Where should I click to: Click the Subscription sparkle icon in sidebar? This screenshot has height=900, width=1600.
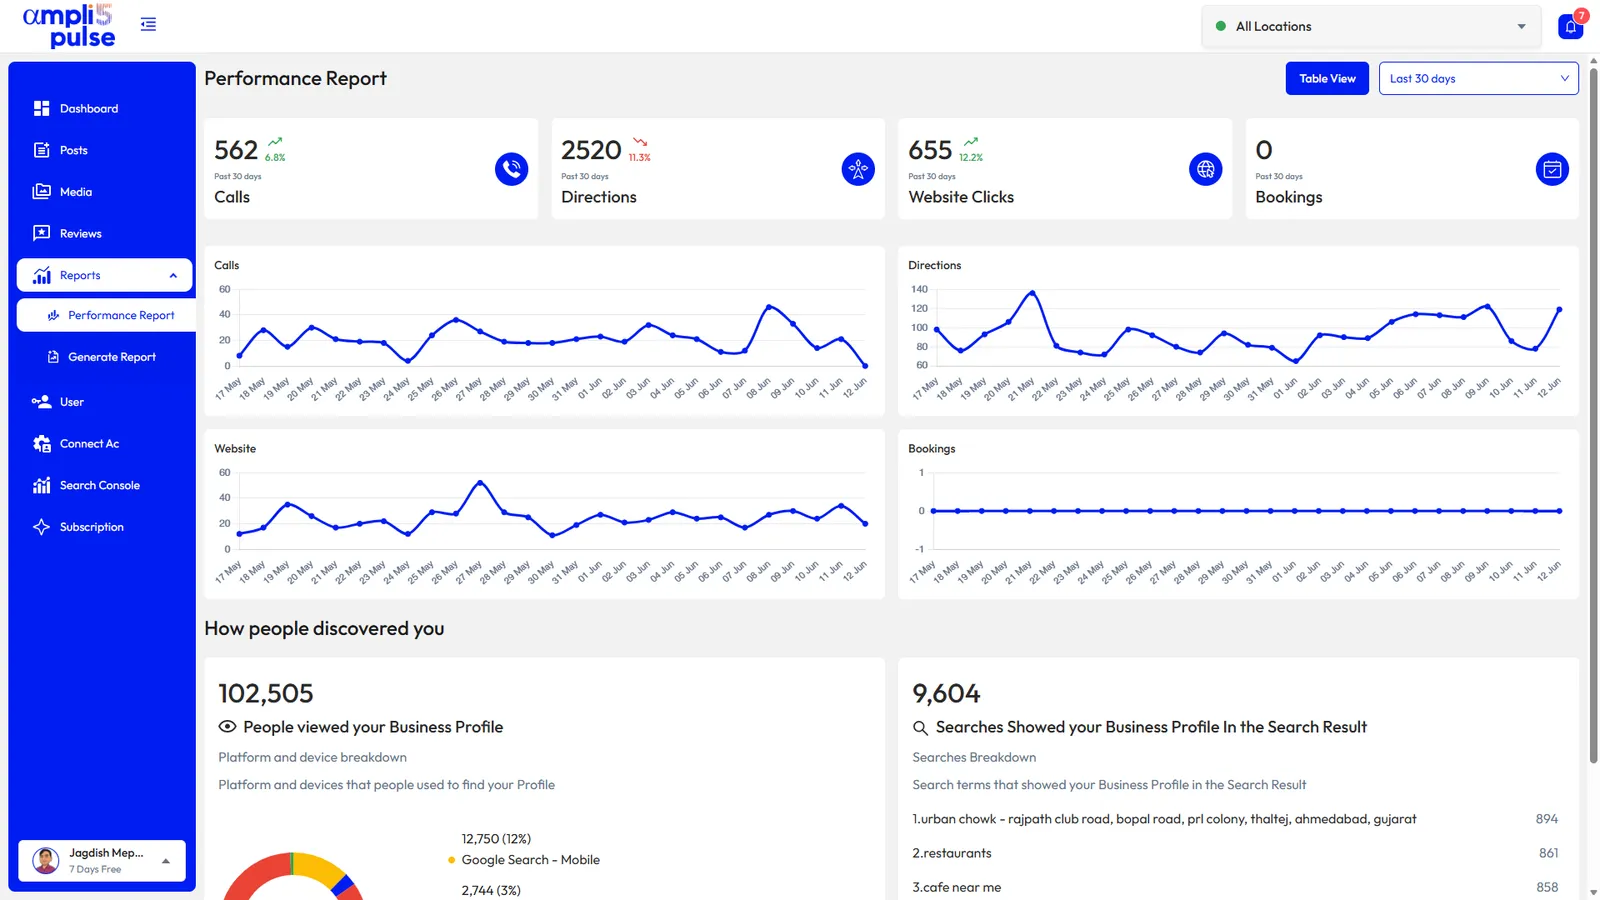coord(41,527)
